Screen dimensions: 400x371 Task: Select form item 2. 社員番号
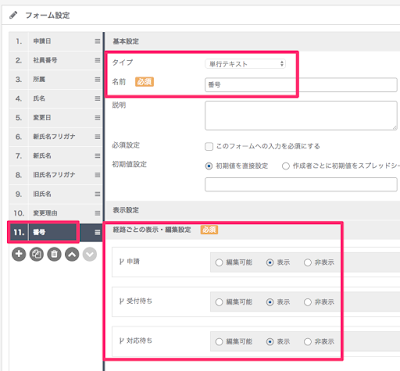[x=55, y=60]
